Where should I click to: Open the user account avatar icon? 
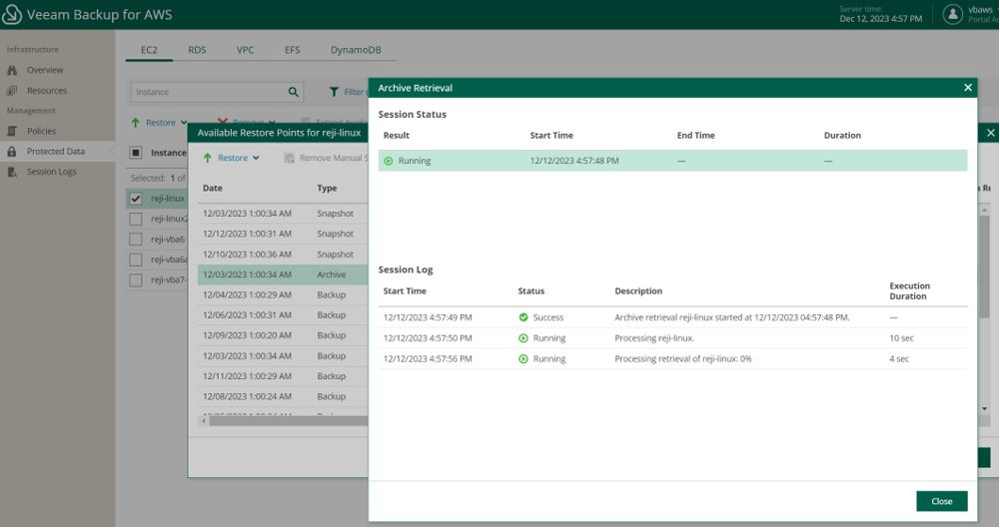coord(952,14)
